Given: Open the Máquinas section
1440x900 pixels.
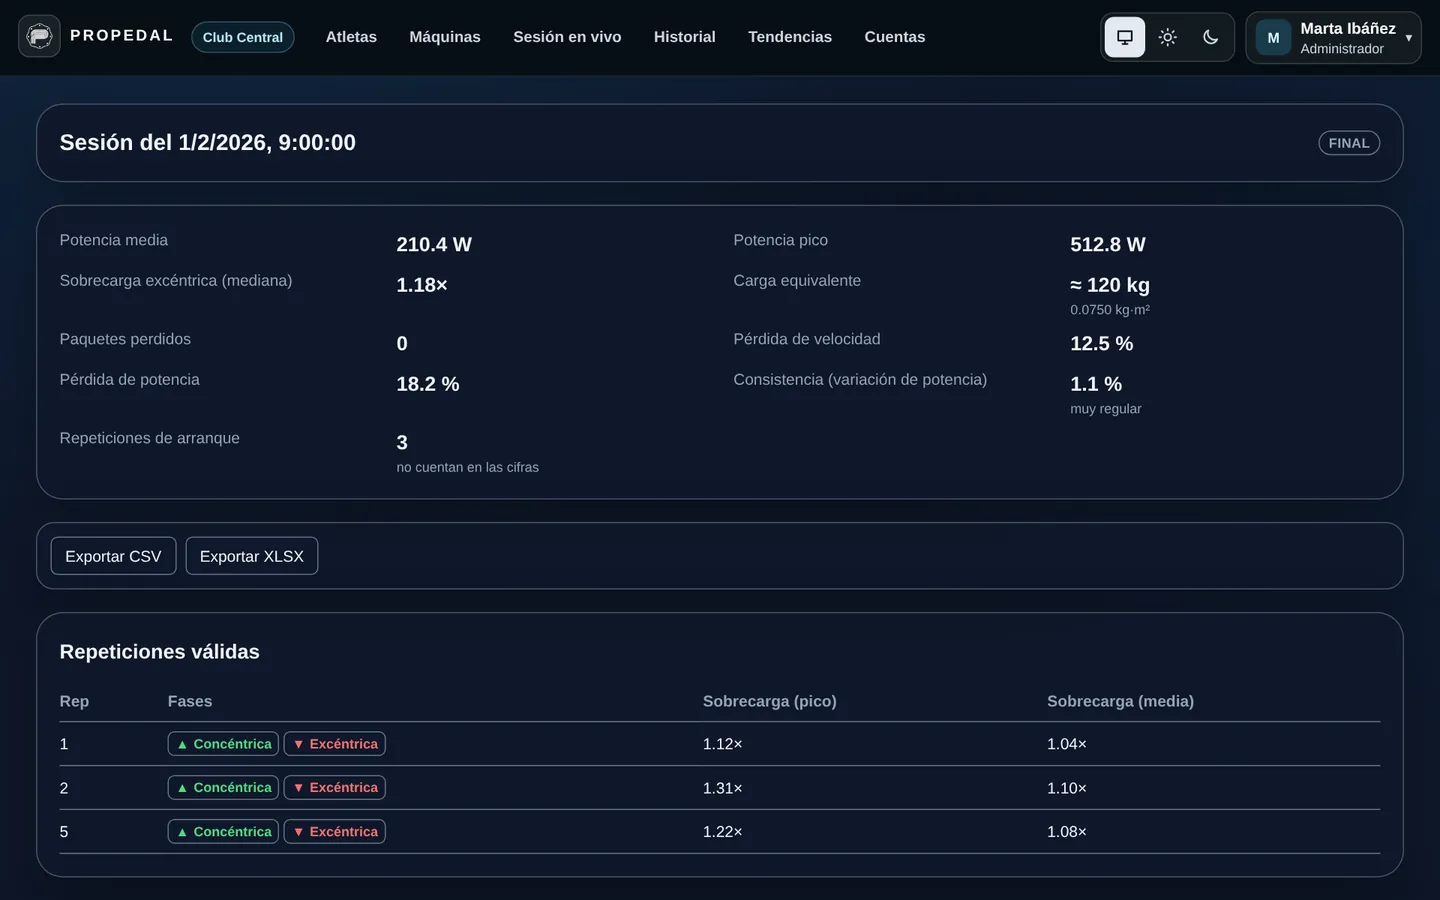Looking at the screenshot, I should (x=445, y=37).
